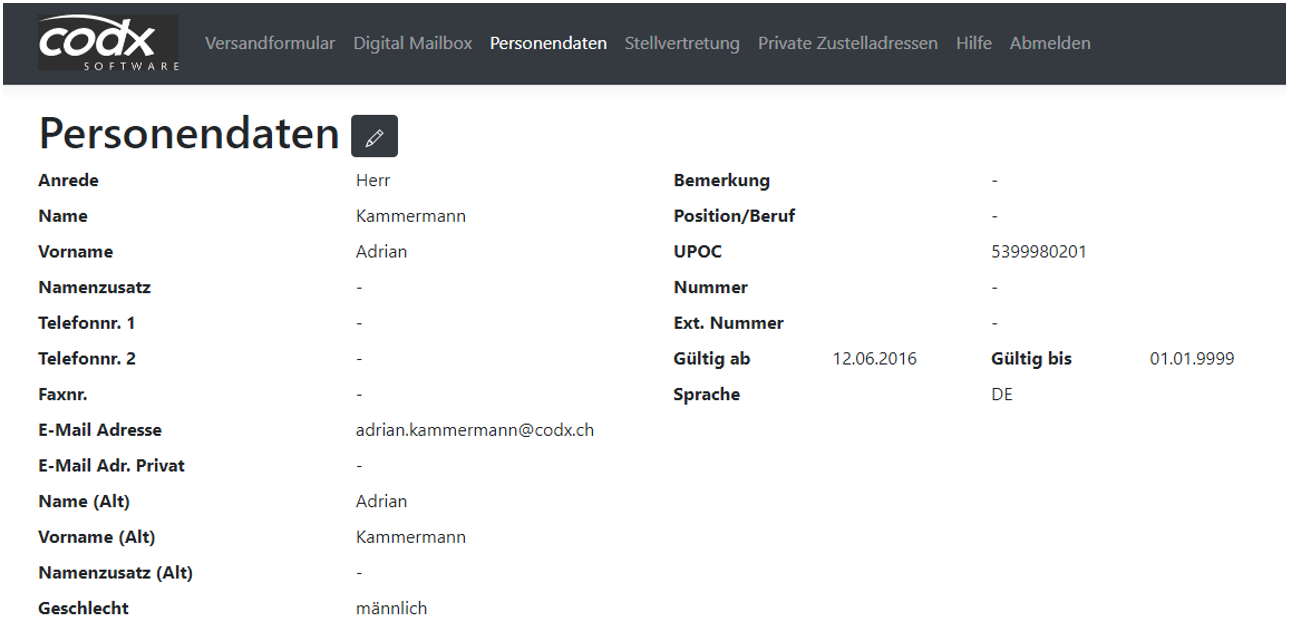Open the Versandformular page
The image size is (1294, 627).
[x=270, y=43]
